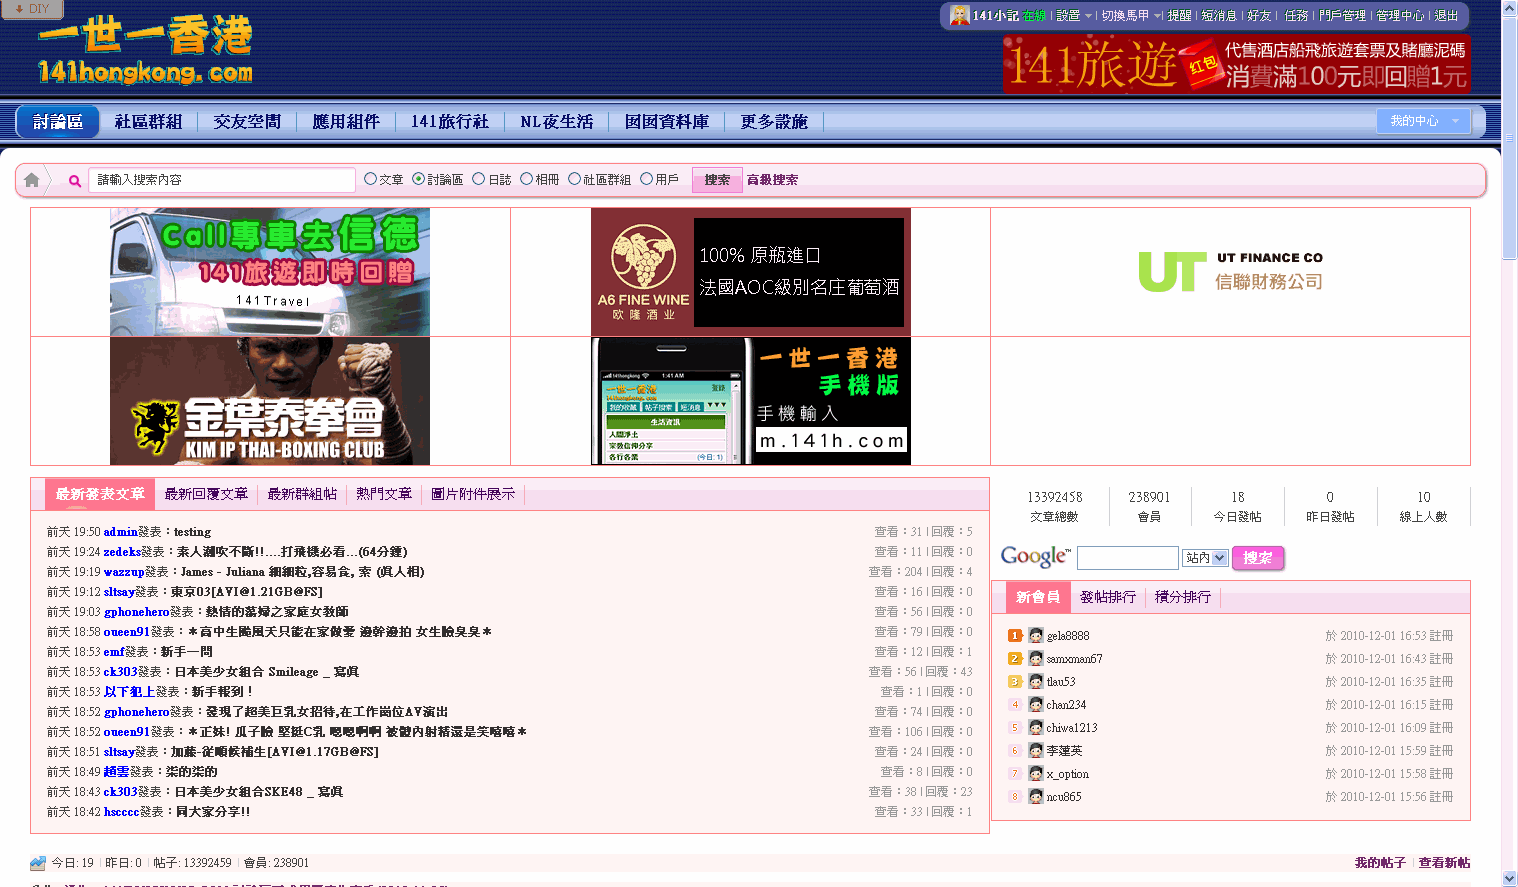Click the pink magnifier search icon
The width and height of the screenshot is (1518, 887).
(74, 181)
